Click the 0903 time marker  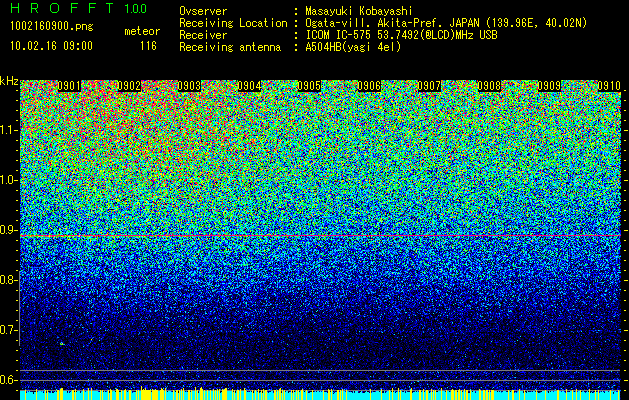pos(189,86)
